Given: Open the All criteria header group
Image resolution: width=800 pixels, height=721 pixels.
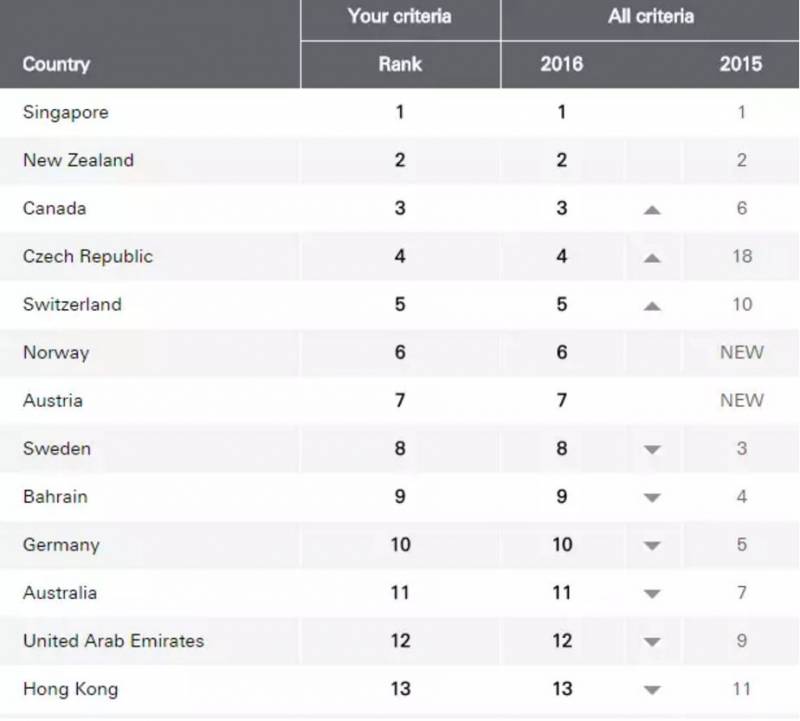Looking at the screenshot, I should (x=651, y=17).
